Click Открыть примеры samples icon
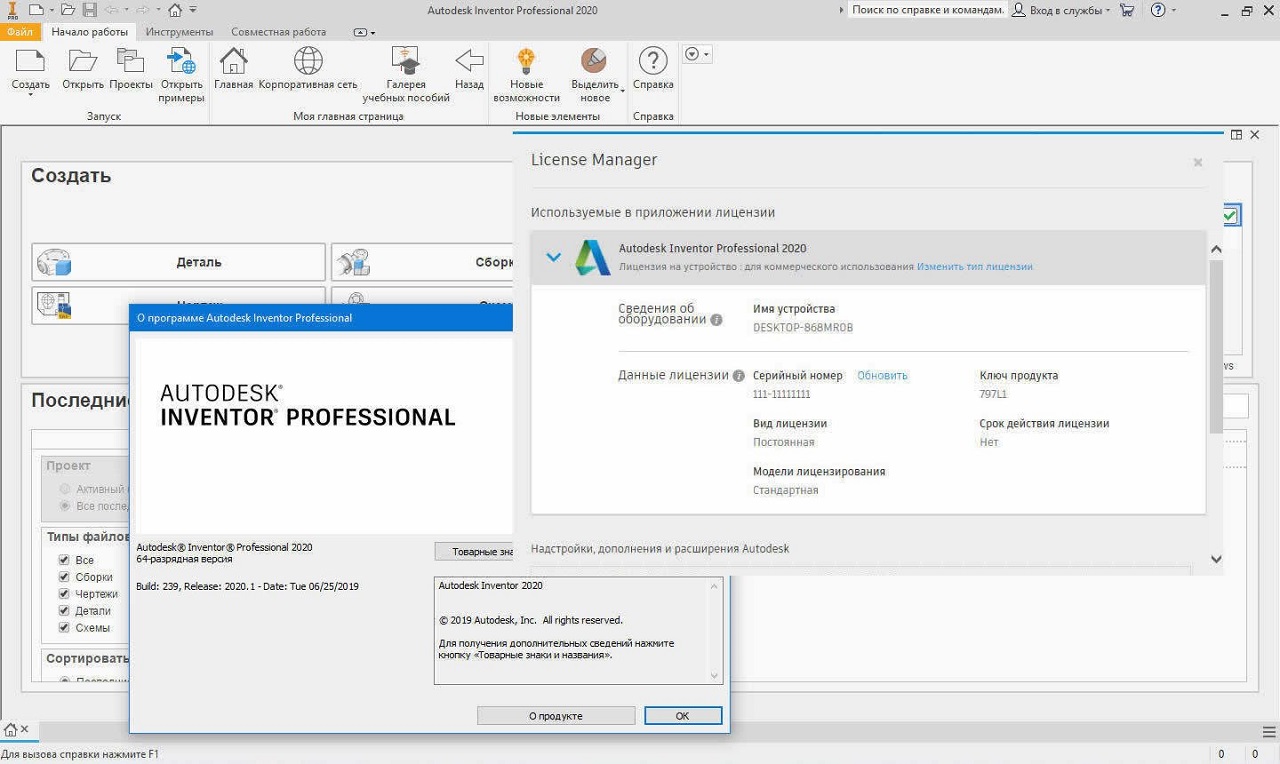Screen dimensions: 1280x764 pos(181,61)
